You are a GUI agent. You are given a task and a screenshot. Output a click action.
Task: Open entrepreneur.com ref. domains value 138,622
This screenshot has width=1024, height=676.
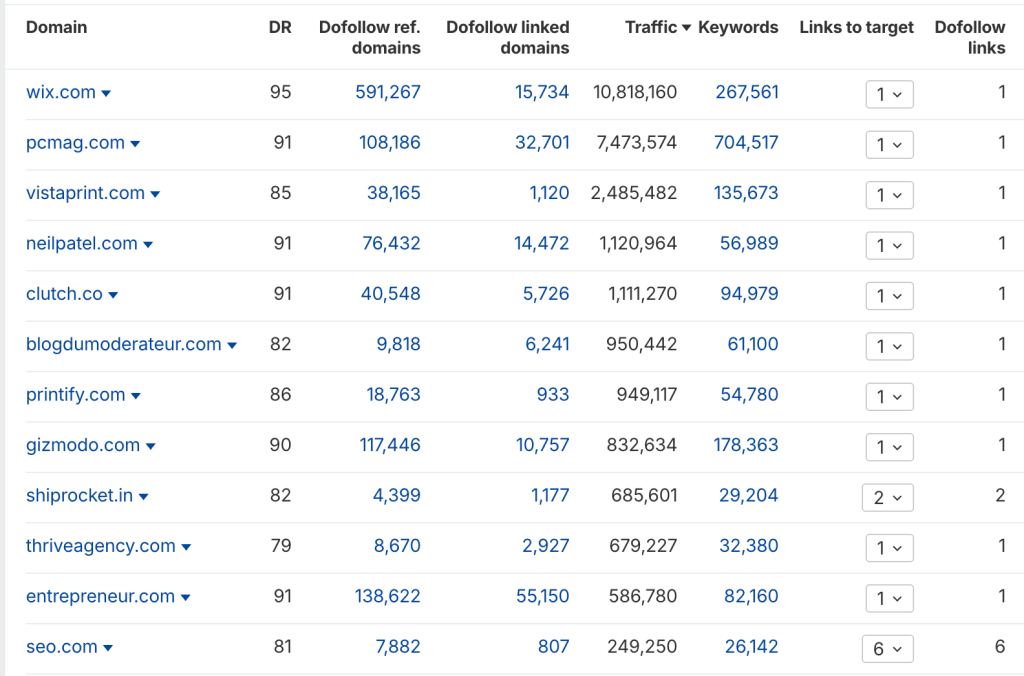coord(388,596)
